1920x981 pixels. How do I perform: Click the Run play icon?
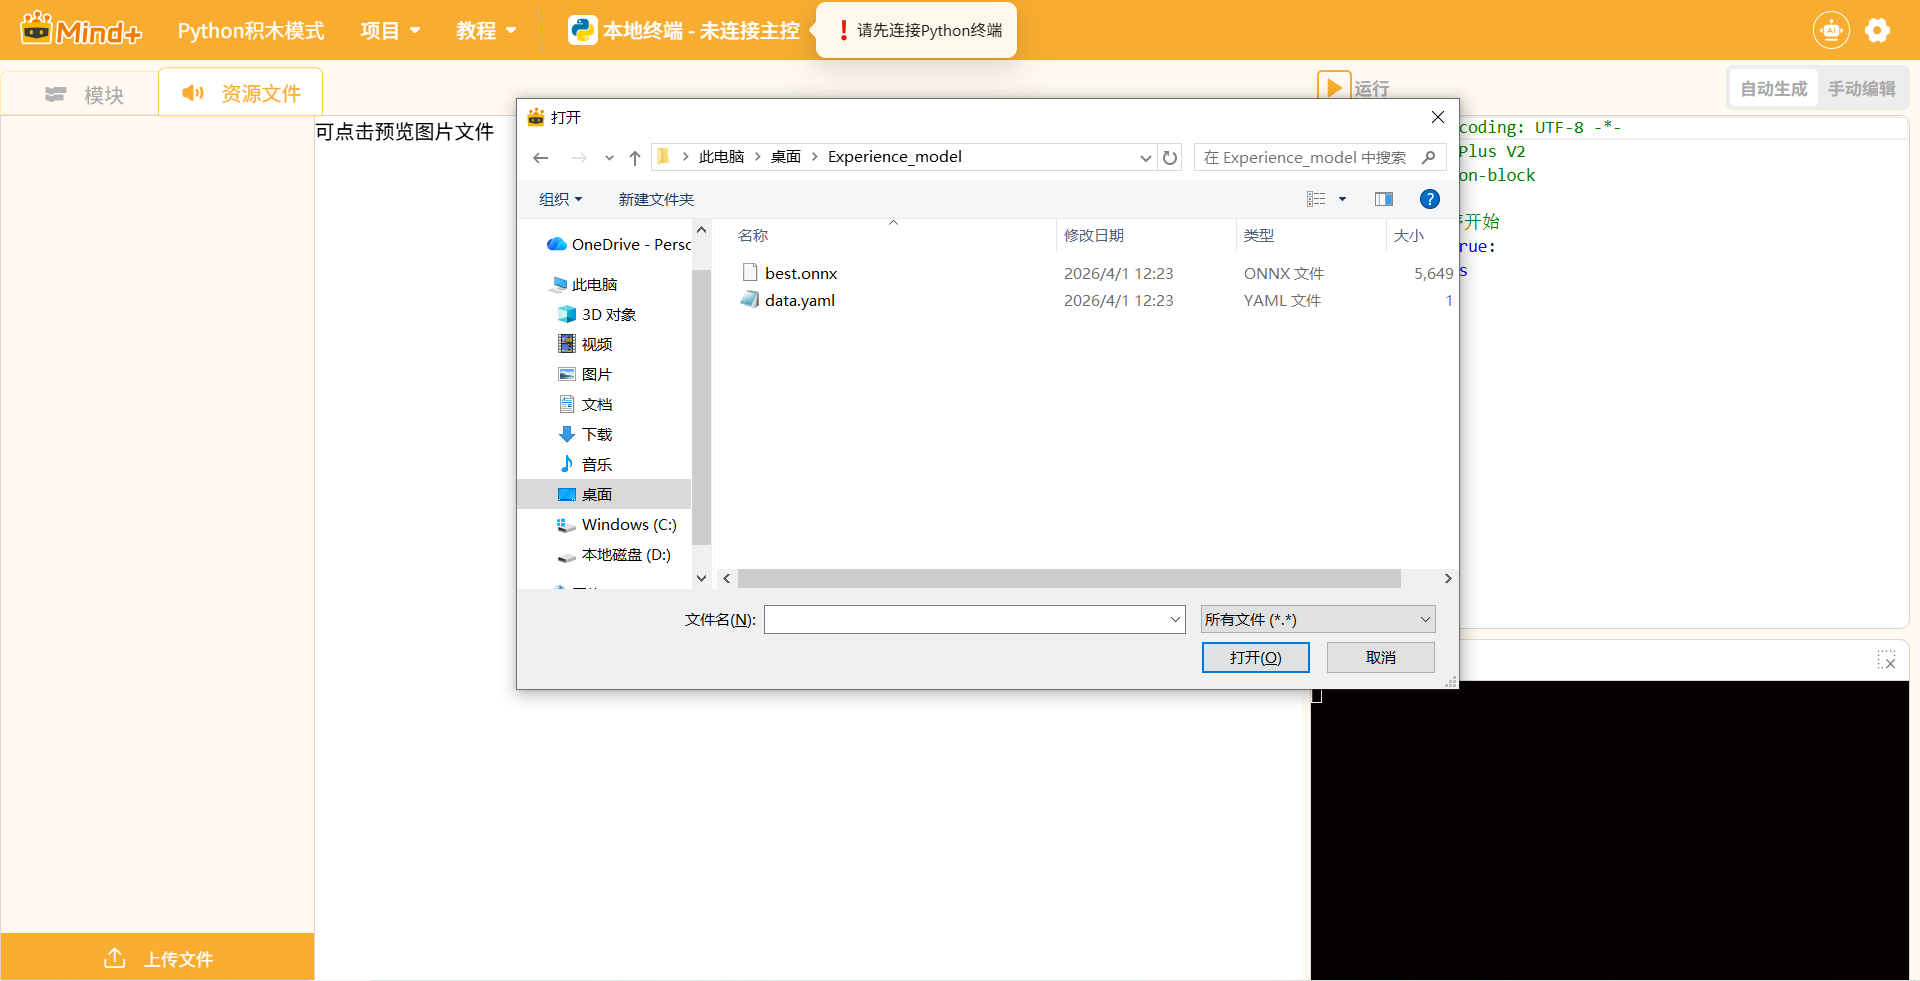(x=1334, y=87)
